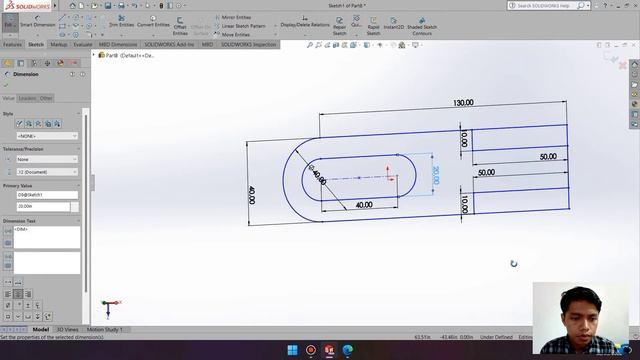
Task: Click the Print icon
Action: [x=121, y=6]
